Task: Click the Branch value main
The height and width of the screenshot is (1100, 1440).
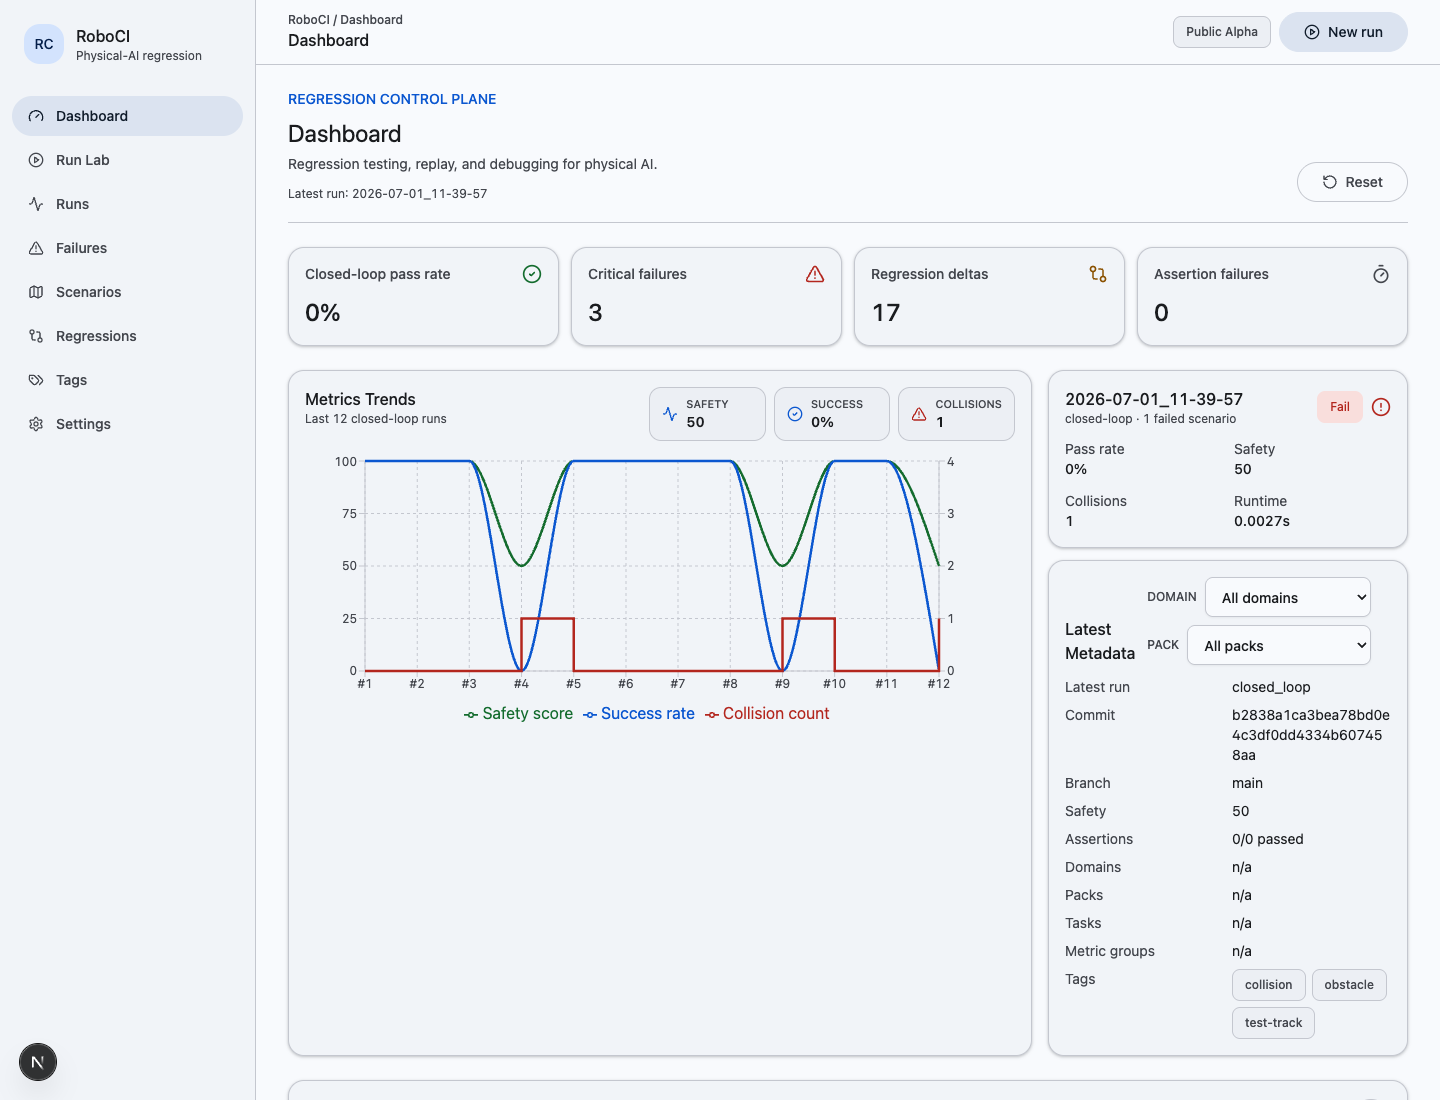Action: (x=1247, y=783)
